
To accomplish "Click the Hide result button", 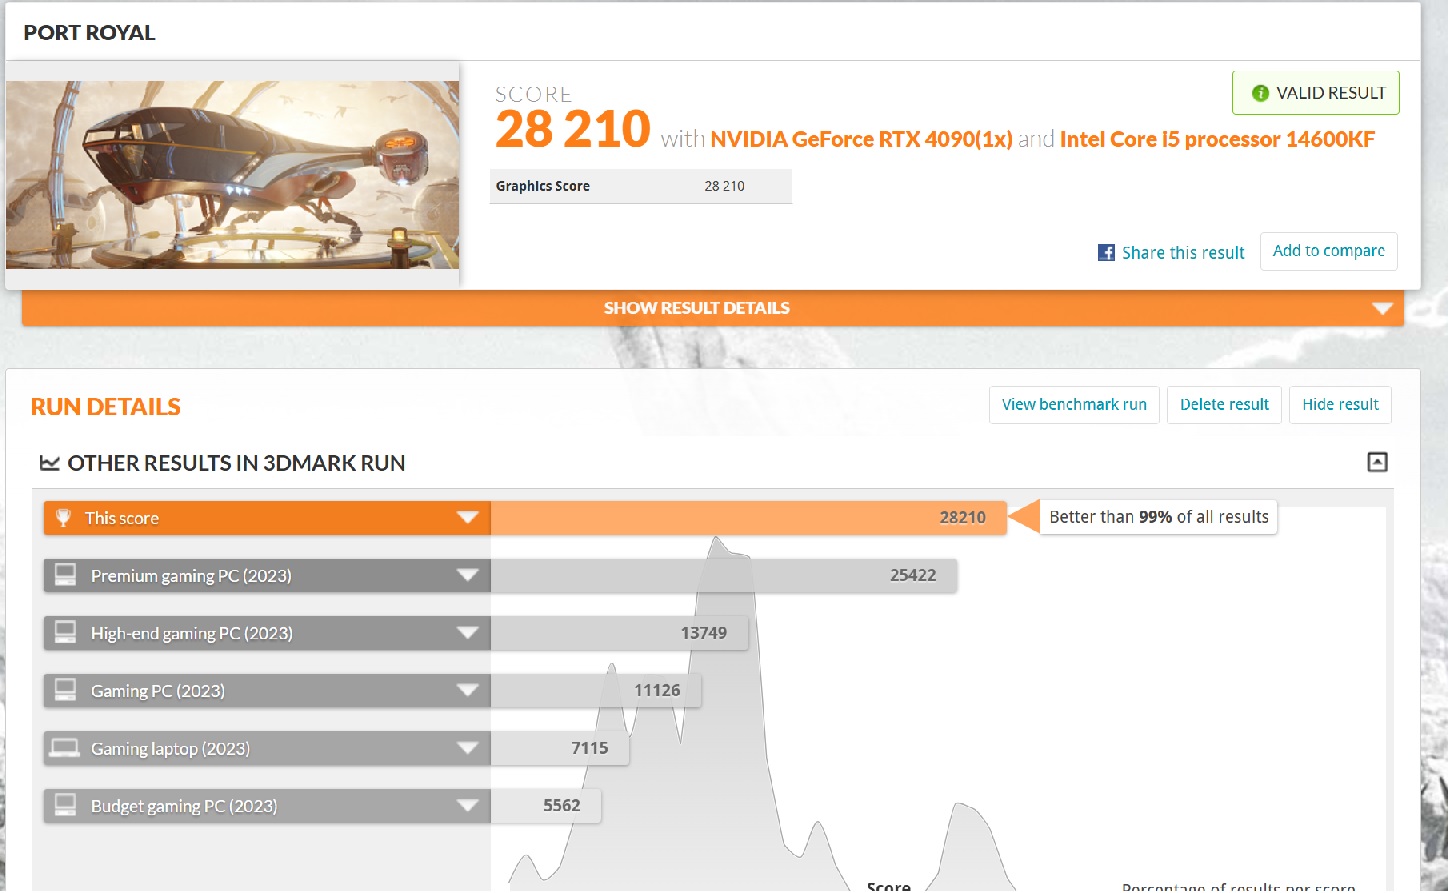I will tap(1340, 405).
